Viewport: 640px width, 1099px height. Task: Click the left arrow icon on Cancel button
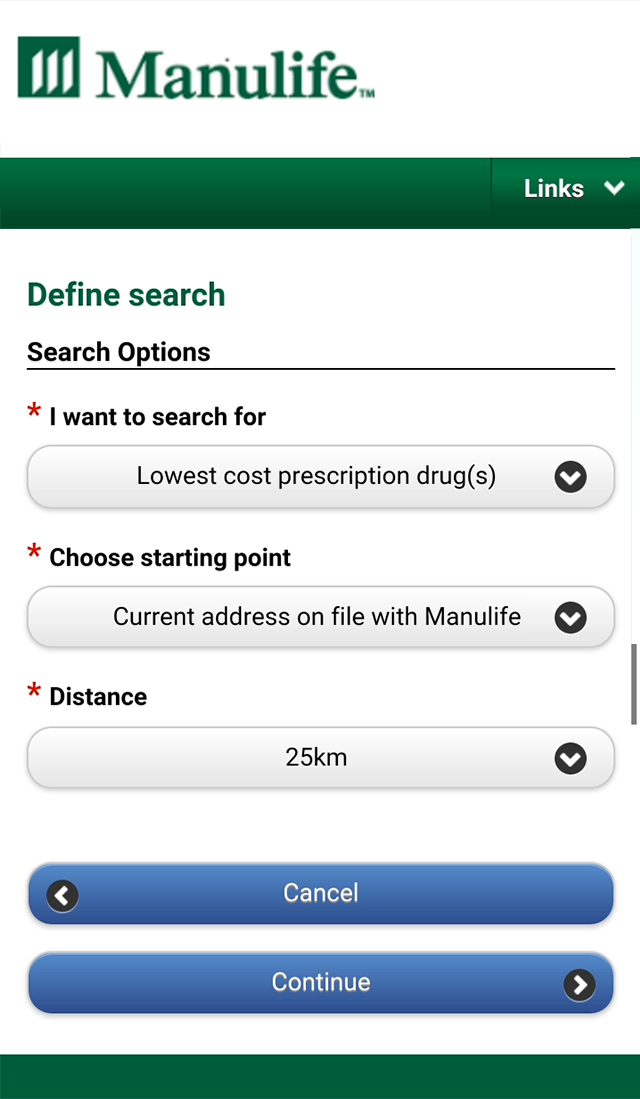click(x=61, y=896)
